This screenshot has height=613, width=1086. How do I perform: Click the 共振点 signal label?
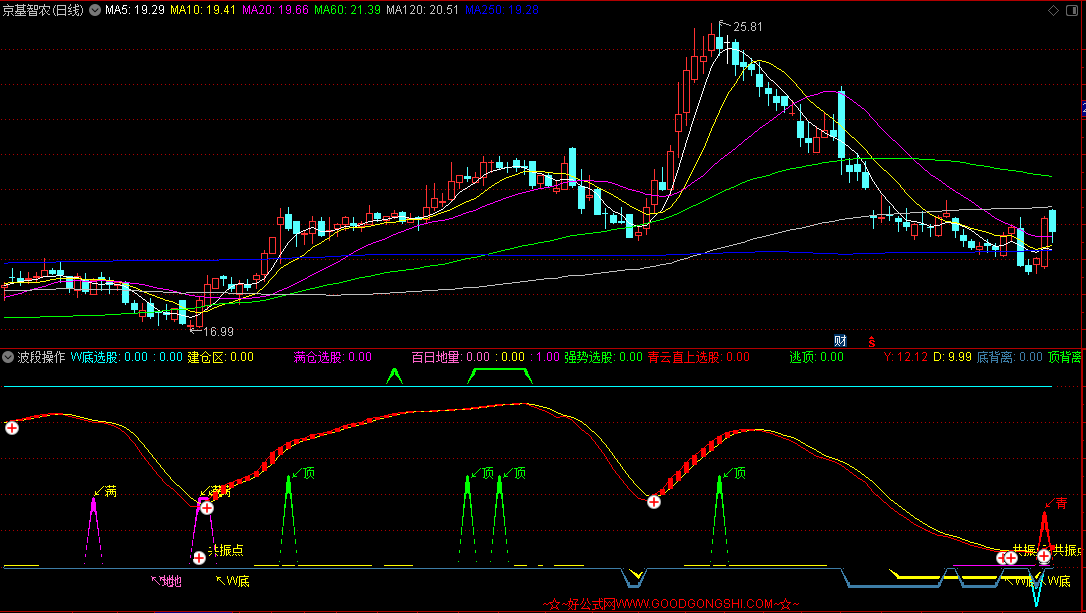[226, 551]
